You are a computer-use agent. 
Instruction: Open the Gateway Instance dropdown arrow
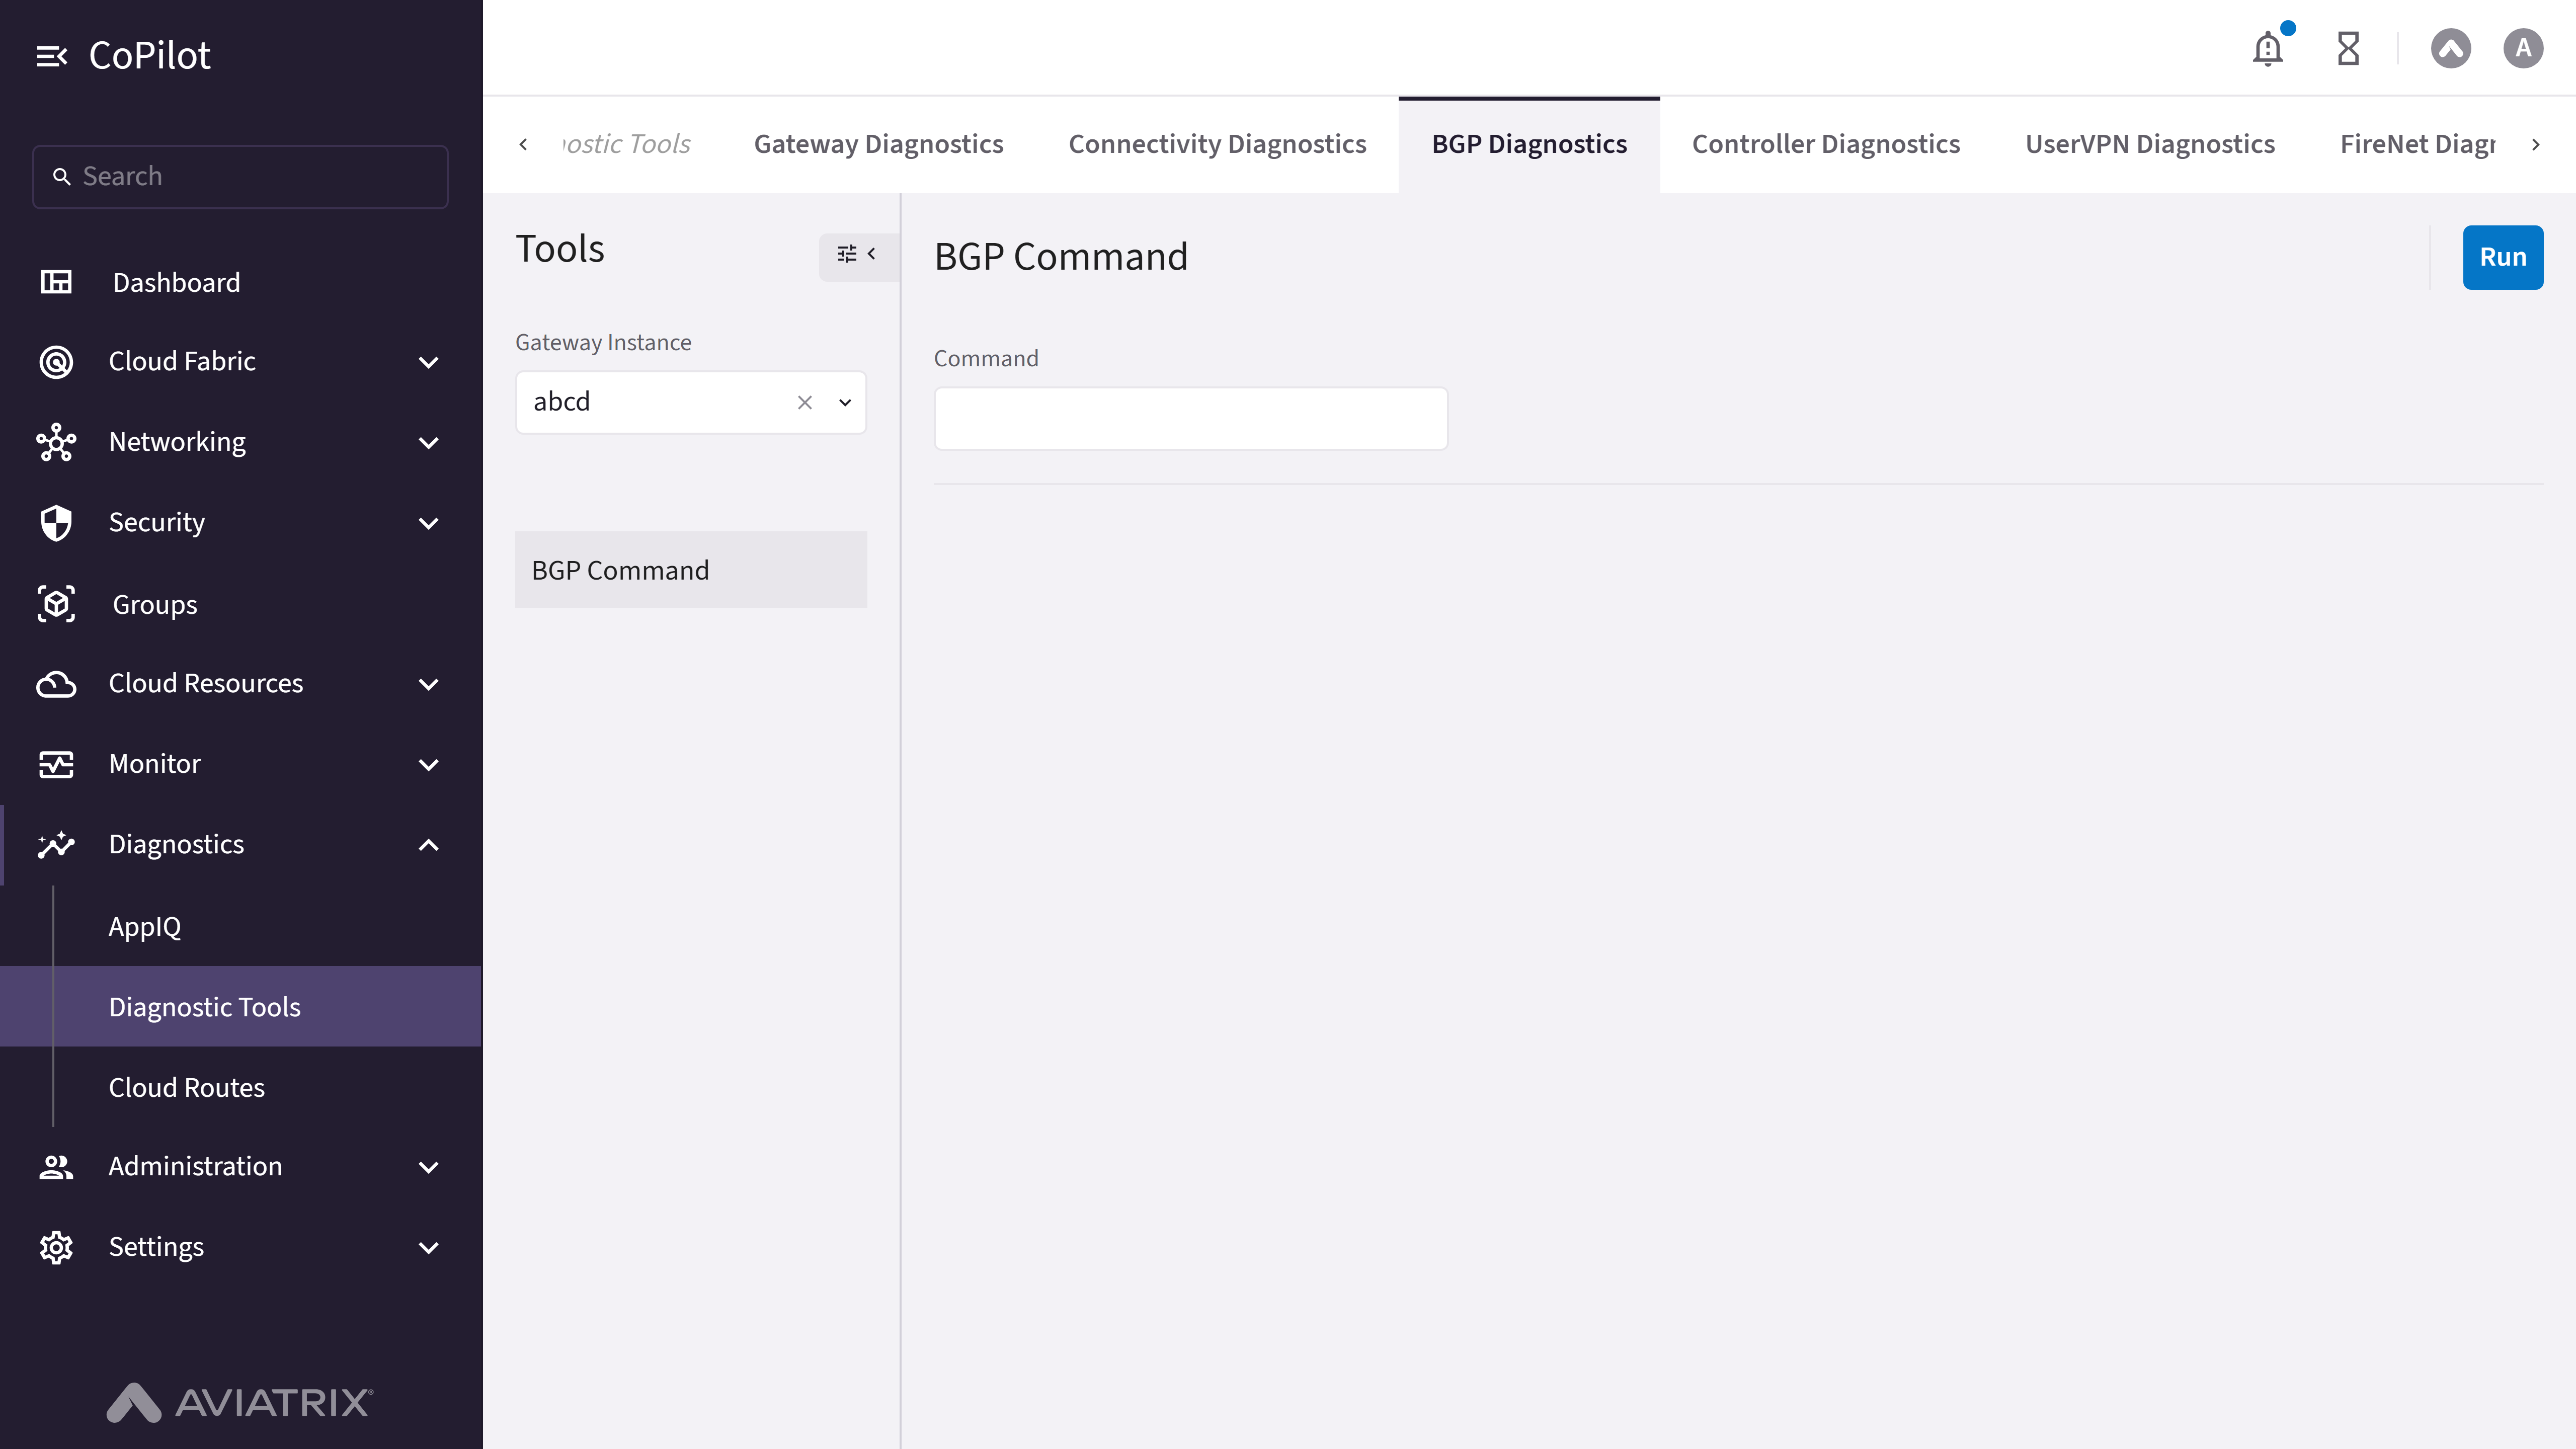(845, 402)
